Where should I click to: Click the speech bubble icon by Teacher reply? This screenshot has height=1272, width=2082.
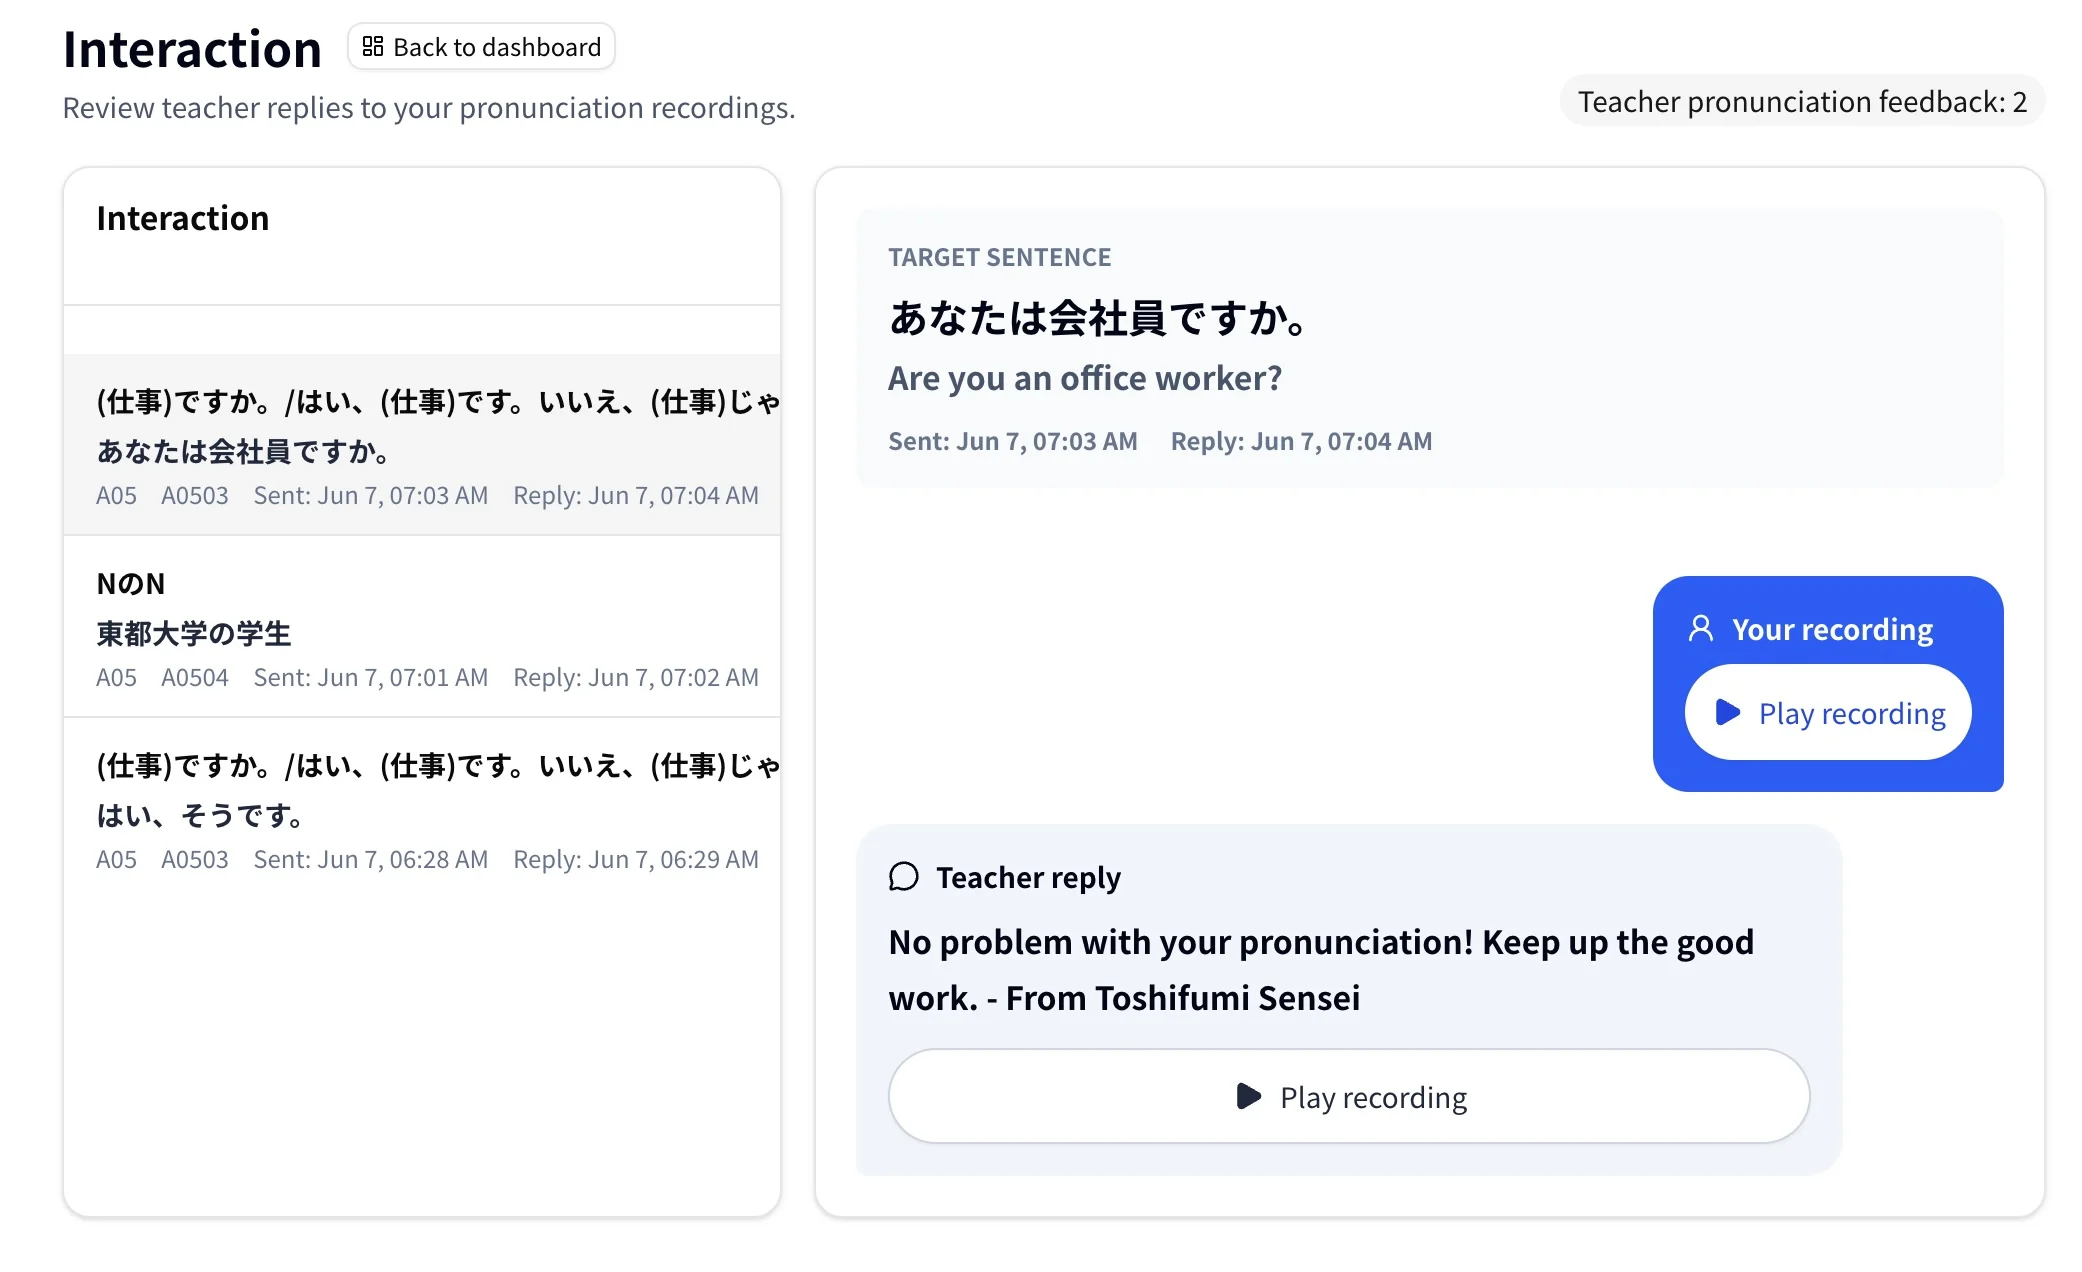(x=903, y=877)
